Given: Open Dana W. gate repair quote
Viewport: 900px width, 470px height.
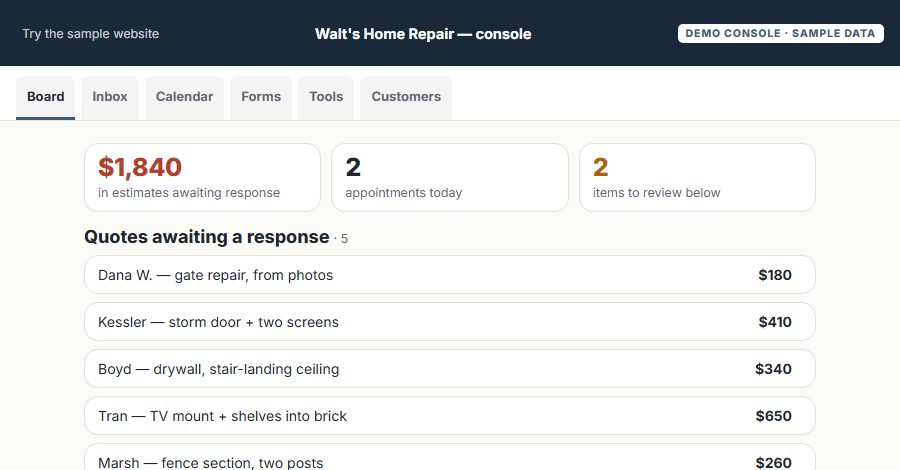Looking at the screenshot, I should point(450,275).
